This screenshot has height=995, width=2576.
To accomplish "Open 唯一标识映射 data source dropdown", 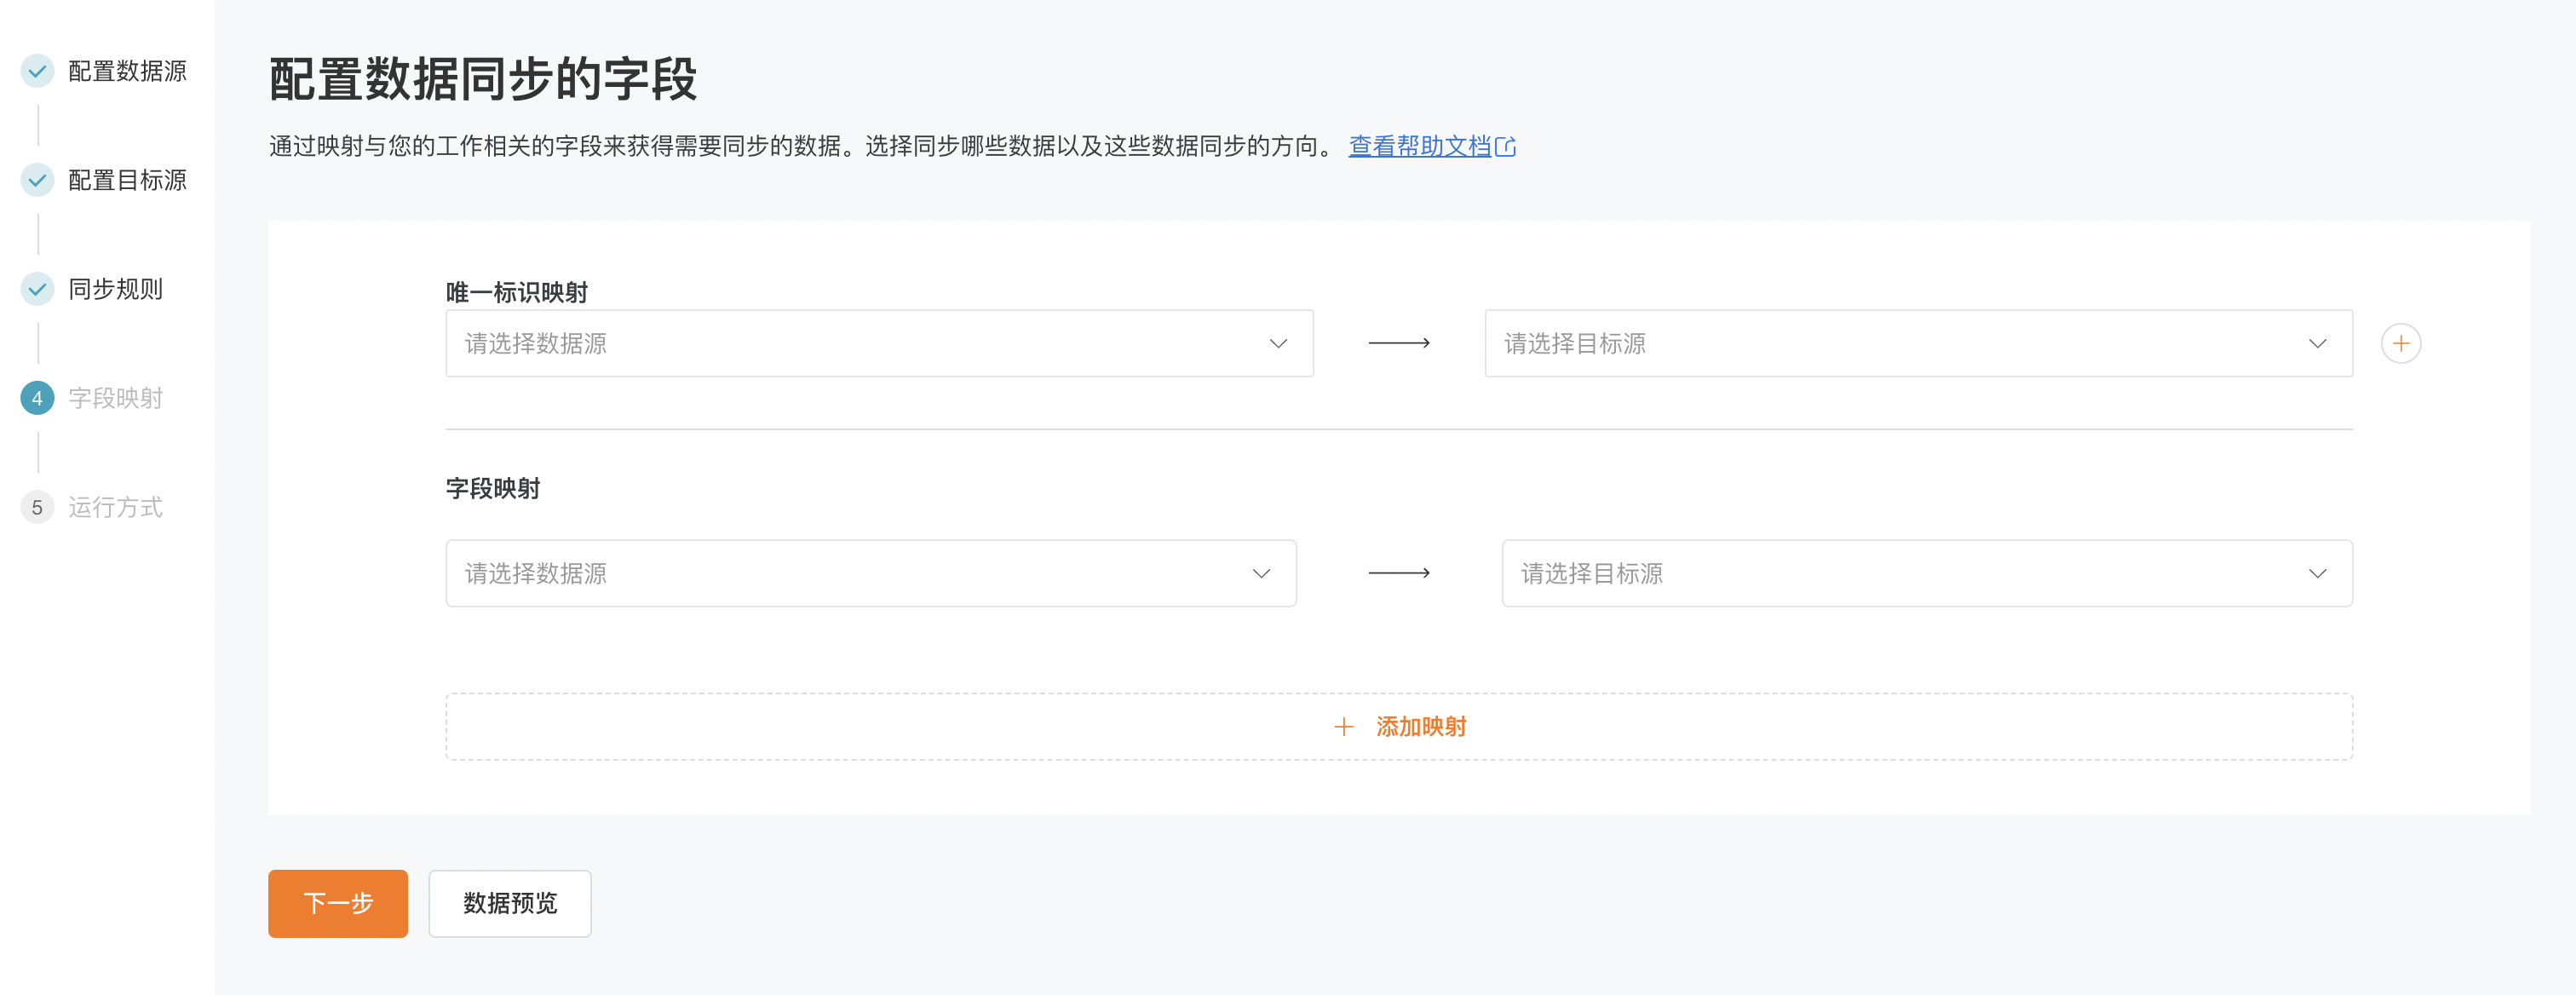I will [879, 343].
